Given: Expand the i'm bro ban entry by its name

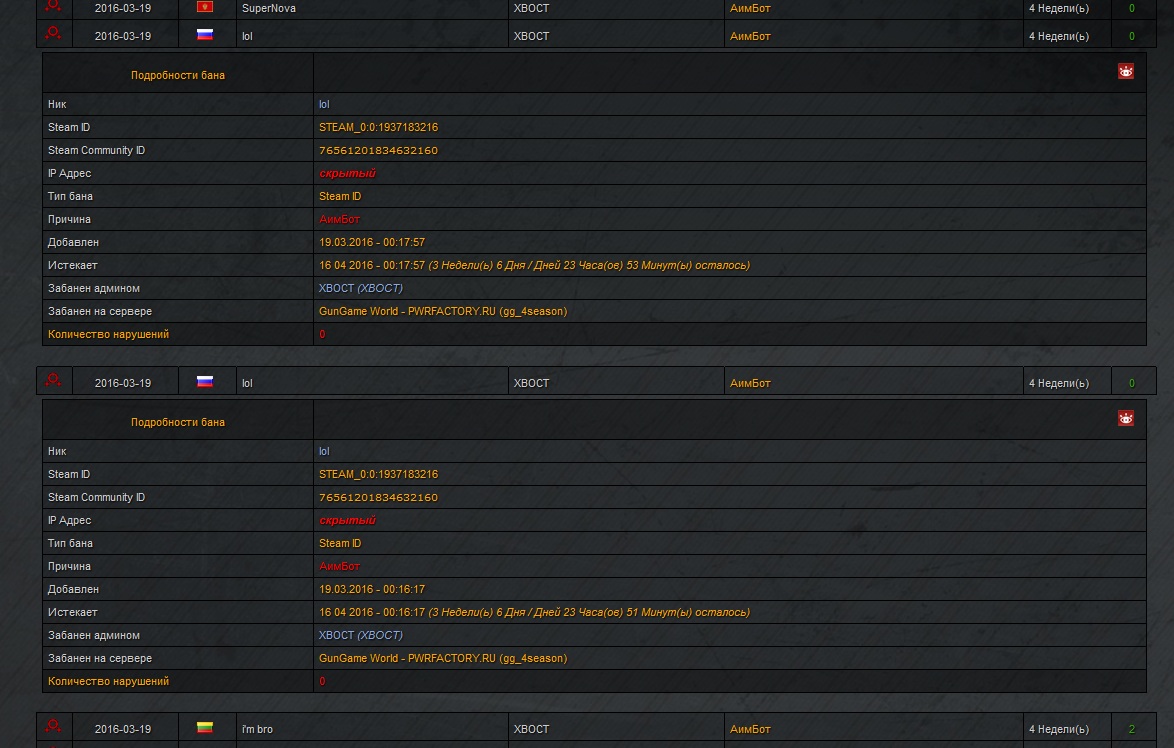Looking at the screenshot, I should (x=257, y=730).
